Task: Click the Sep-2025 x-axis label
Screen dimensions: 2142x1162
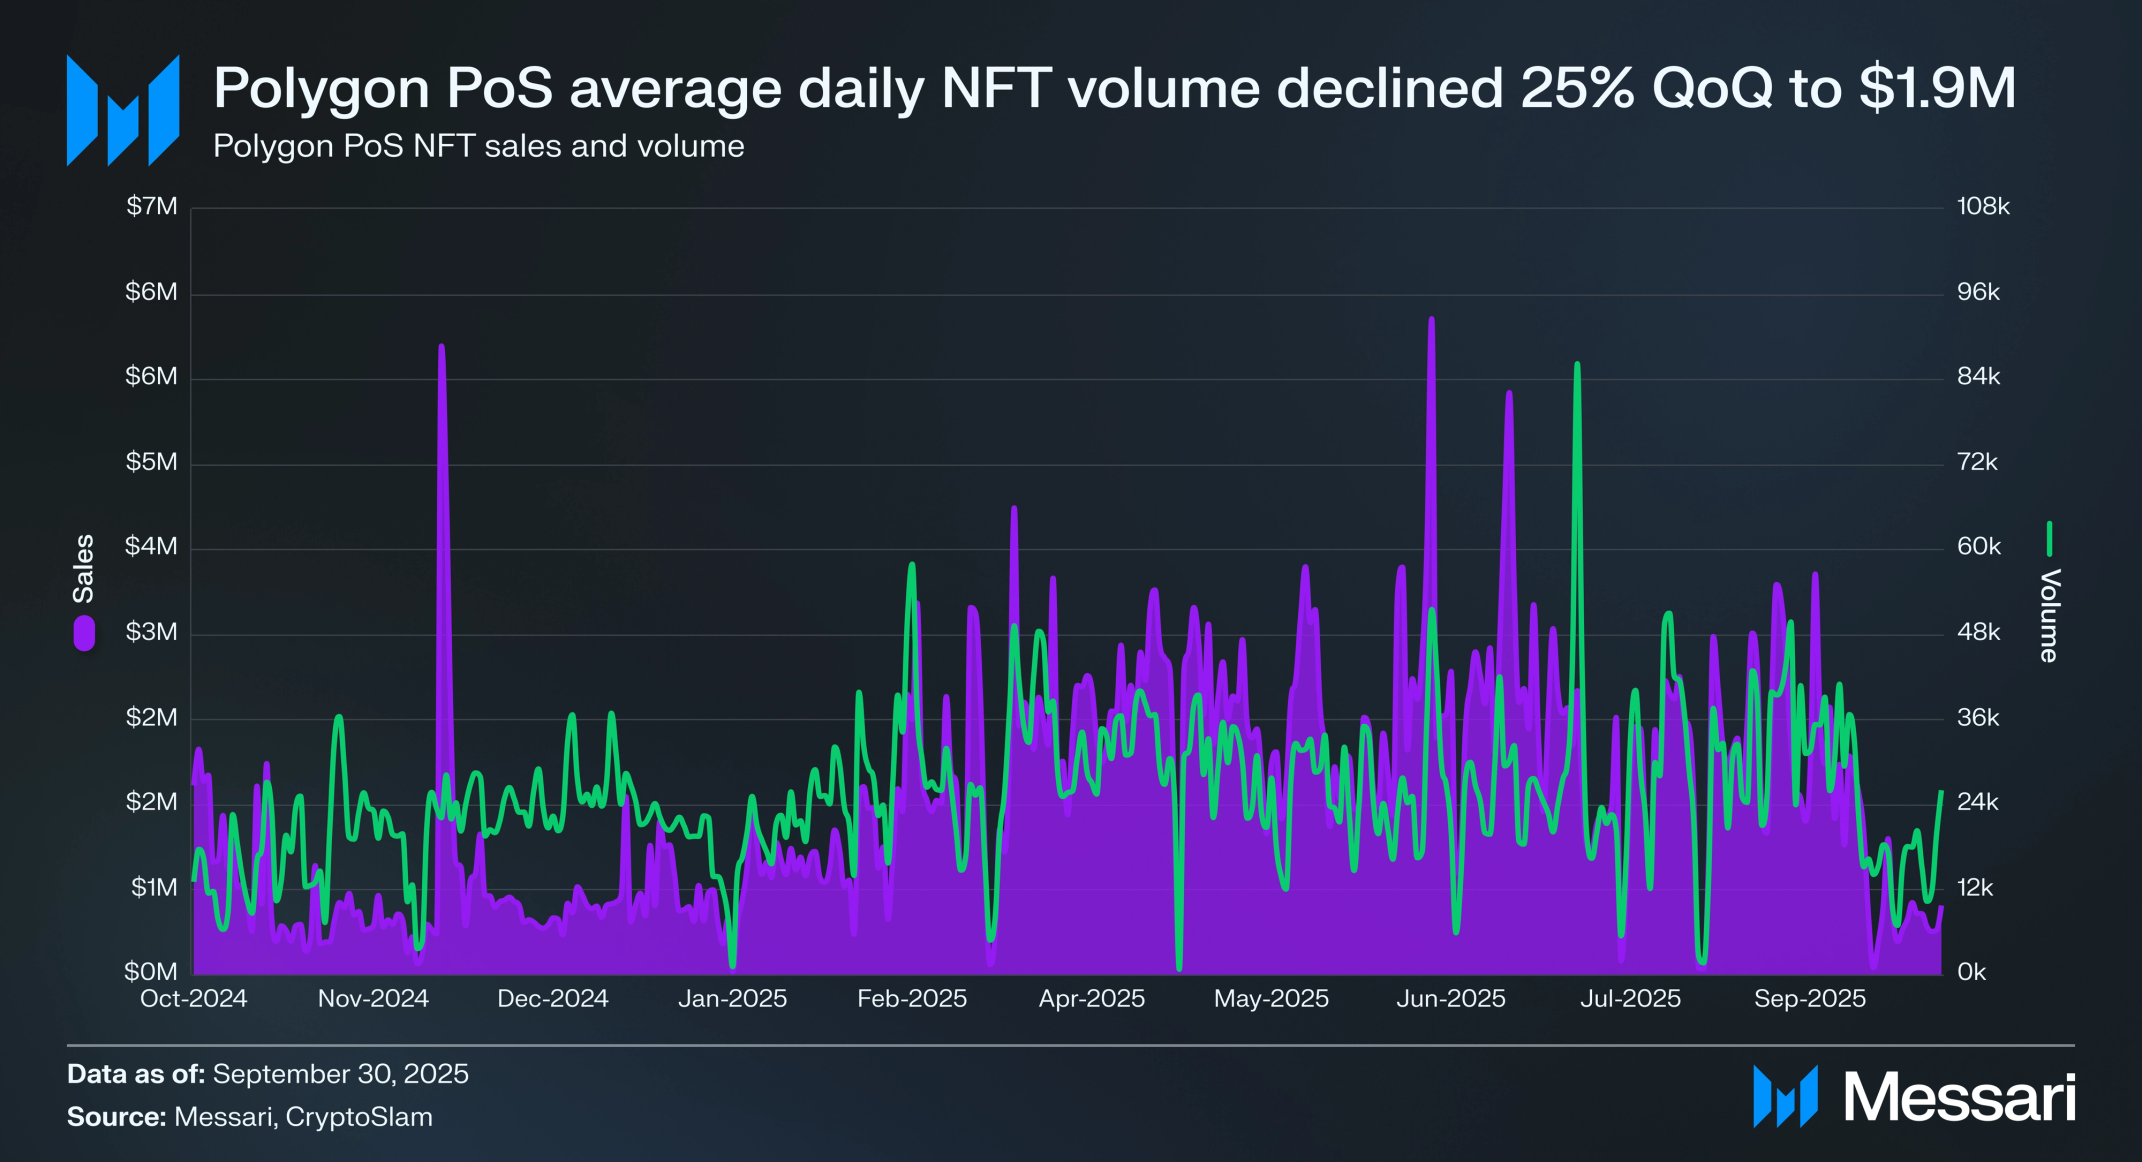Action: click(1809, 998)
